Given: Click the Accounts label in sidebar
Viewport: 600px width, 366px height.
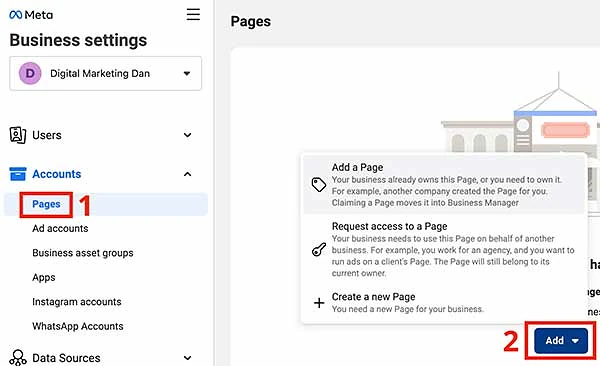Looking at the screenshot, I should click(x=57, y=174).
